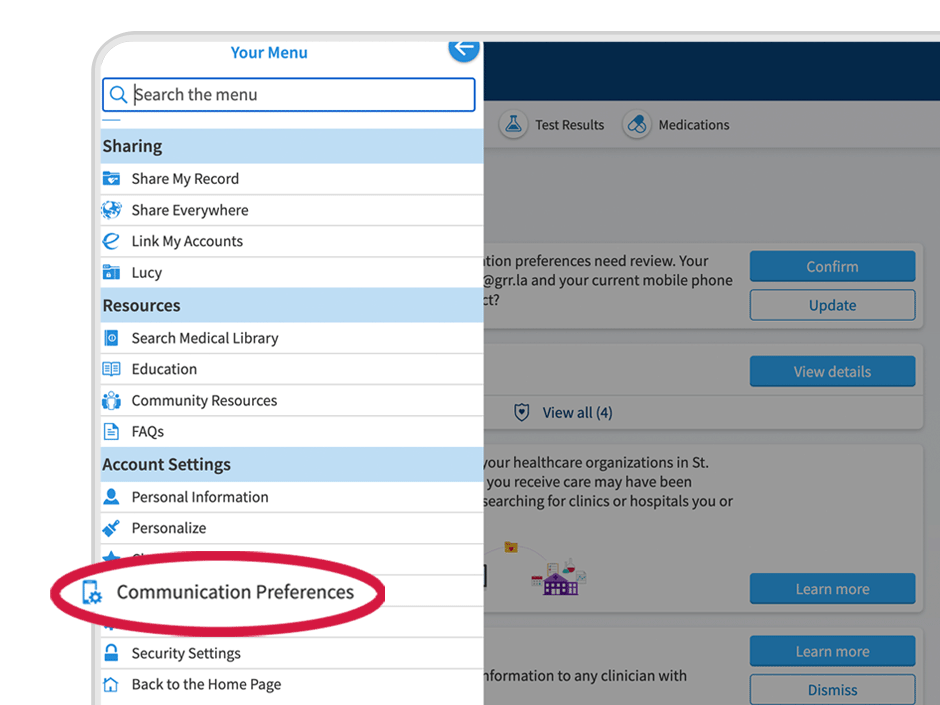Image resolution: width=940 pixels, height=705 pixels.
Task: Click the Medications pill icon
Action: [636, 125]
